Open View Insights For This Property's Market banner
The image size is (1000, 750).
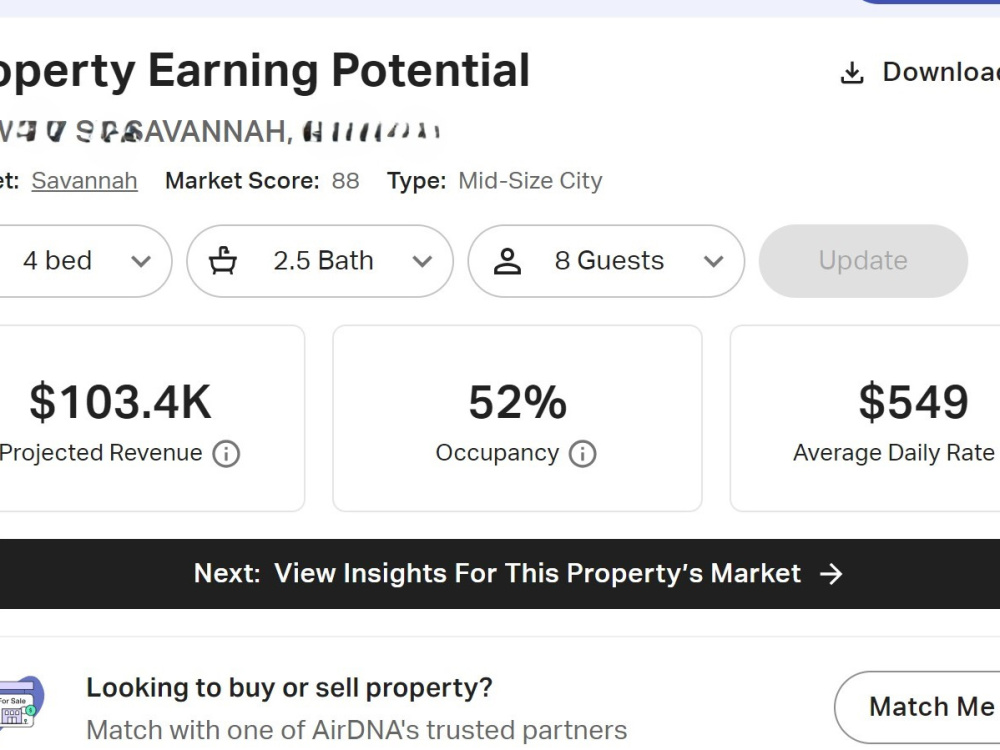500,574
